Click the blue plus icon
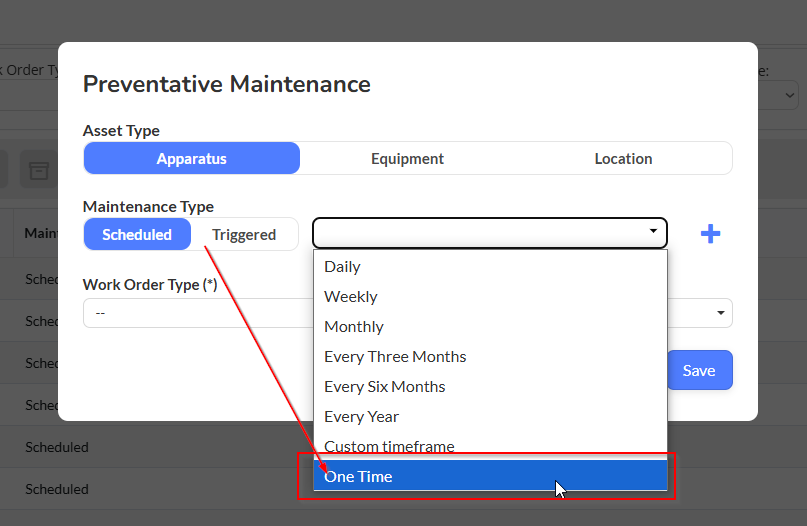 pos(710,234)
